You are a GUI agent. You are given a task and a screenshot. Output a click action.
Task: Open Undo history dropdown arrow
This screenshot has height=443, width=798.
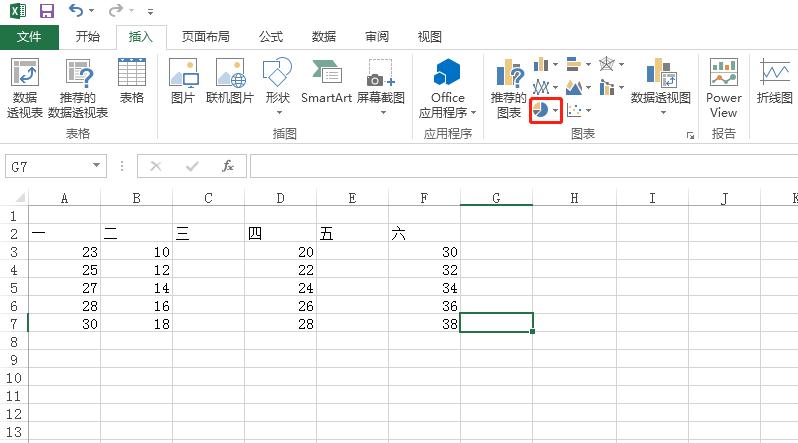point(91,11)
